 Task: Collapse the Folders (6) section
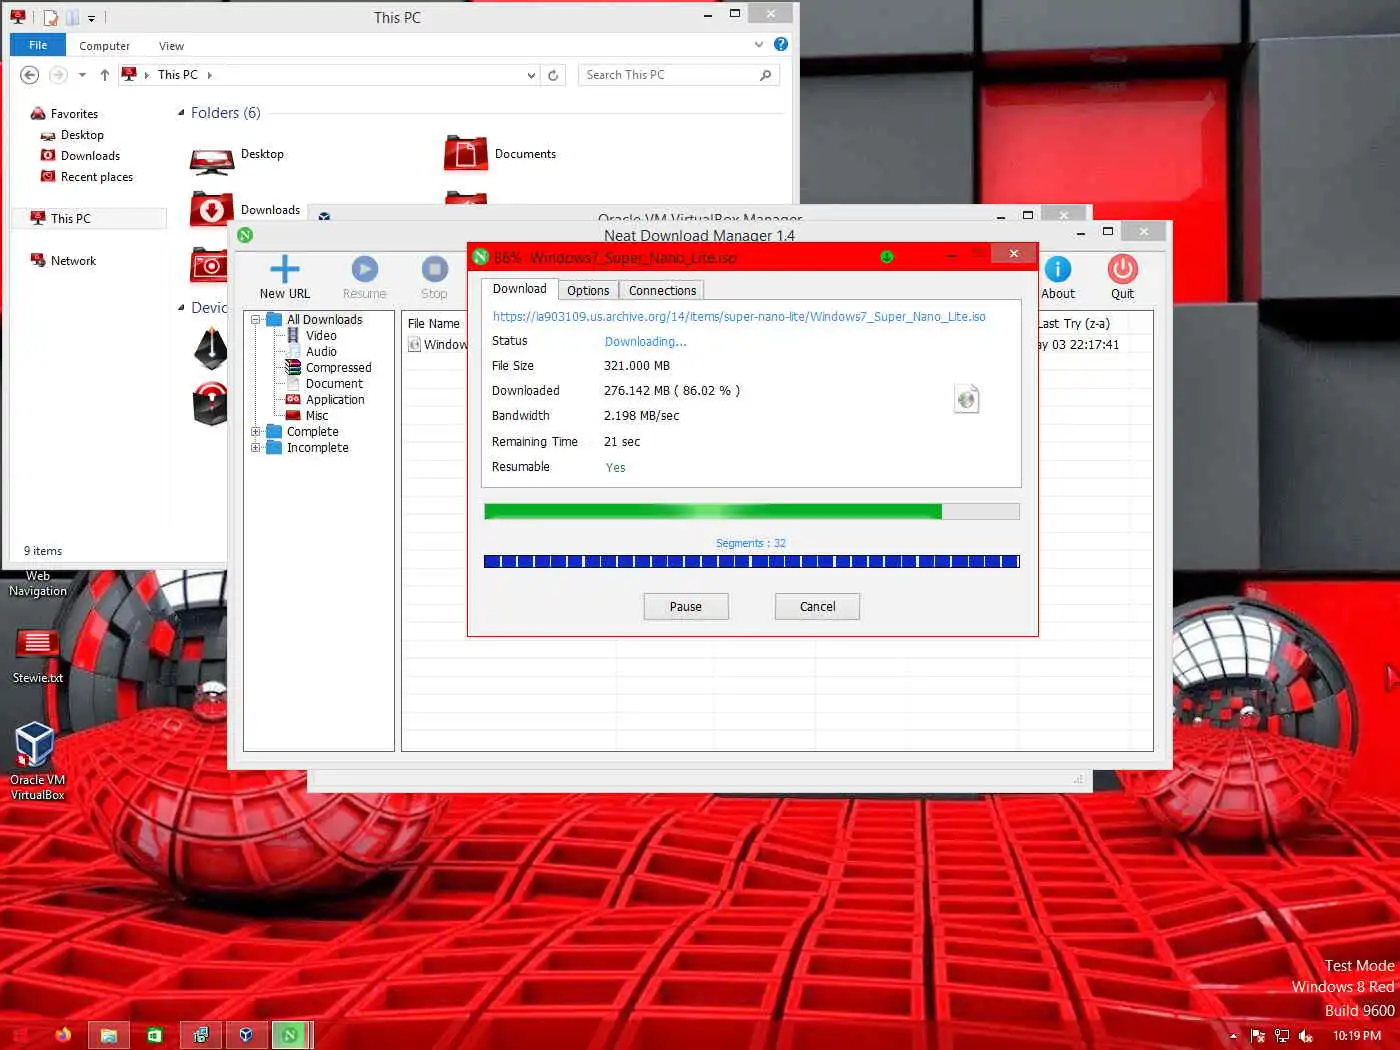[x=181, y=113]
